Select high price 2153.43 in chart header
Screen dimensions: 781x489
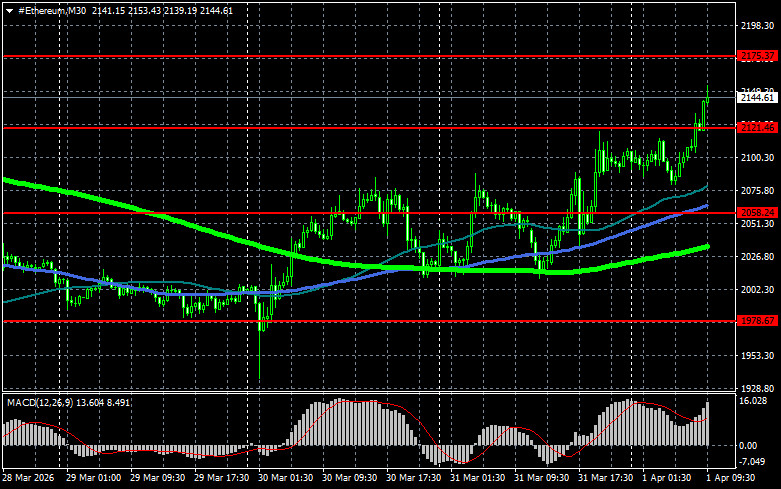[x=145, y=10]
